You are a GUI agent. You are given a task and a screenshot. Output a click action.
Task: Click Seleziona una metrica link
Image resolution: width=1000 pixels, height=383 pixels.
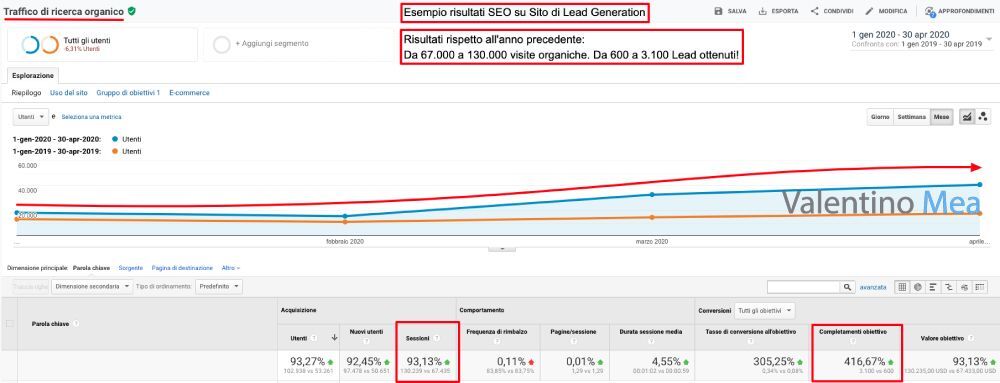pos(91,117)
